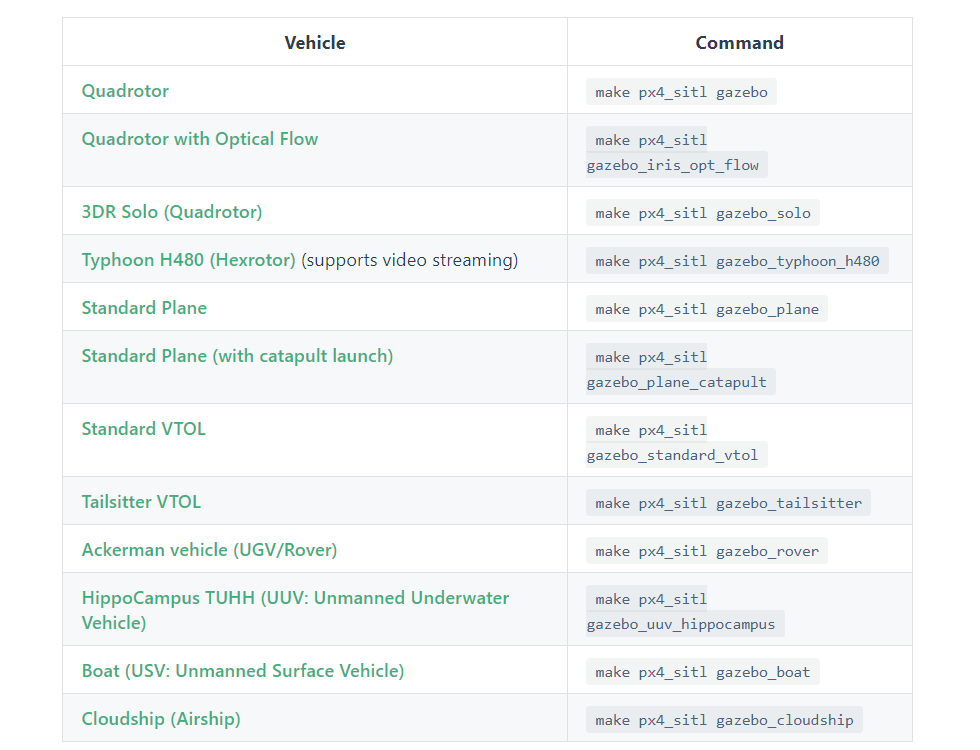980x750 pixels.
Task: Click the gazebo_boat command code
Action: tap(703, 672)
